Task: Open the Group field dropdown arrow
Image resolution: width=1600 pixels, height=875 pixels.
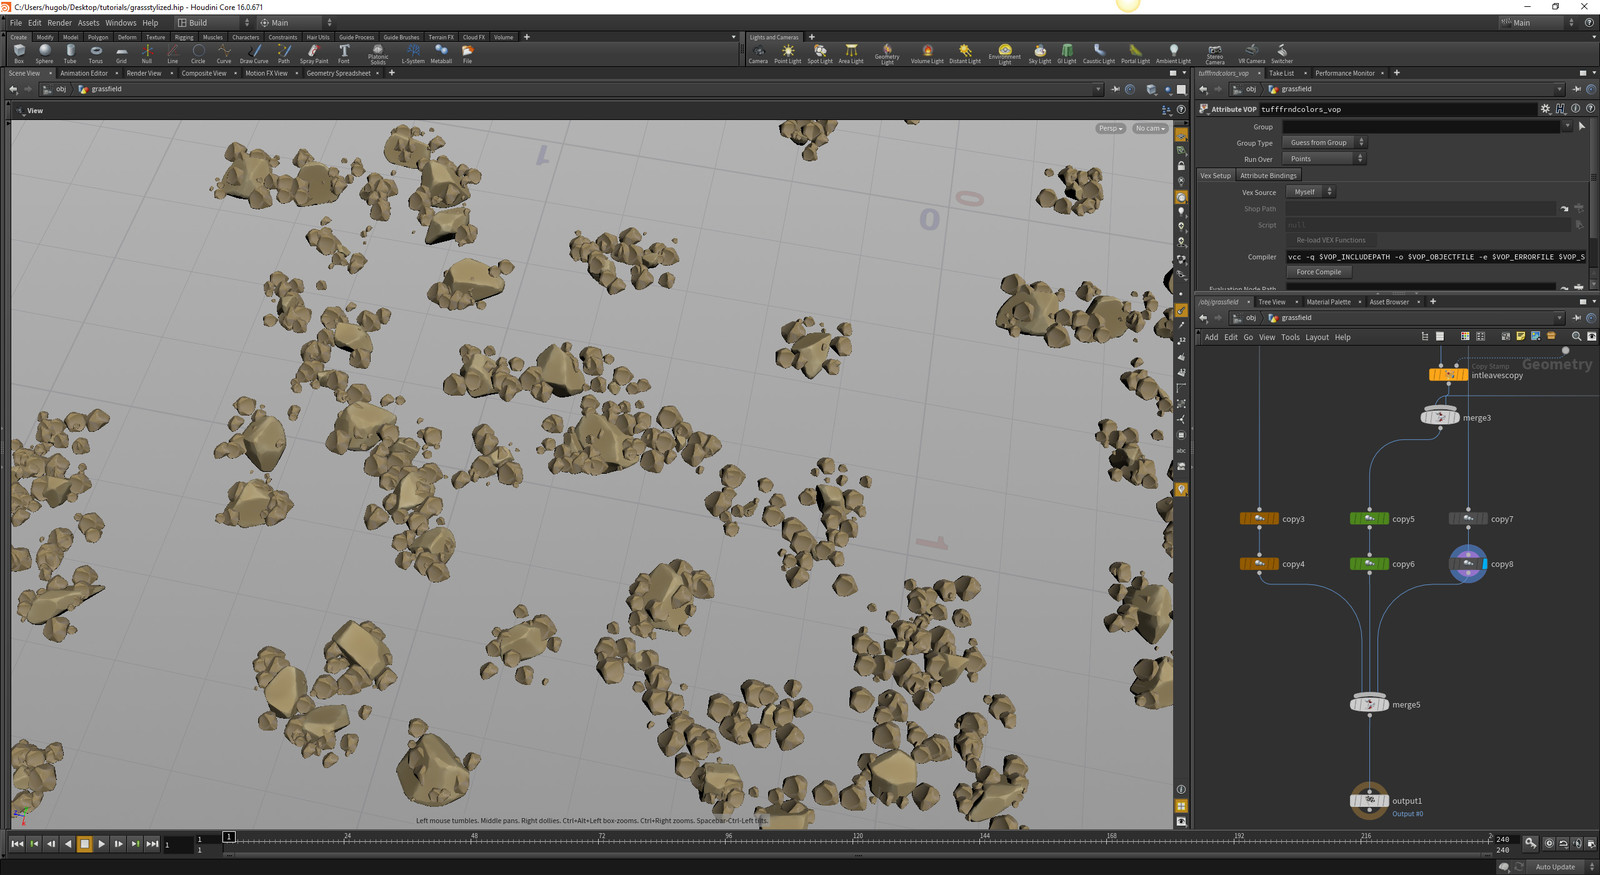Action: pyautogui.click(x=1567, y=127)
